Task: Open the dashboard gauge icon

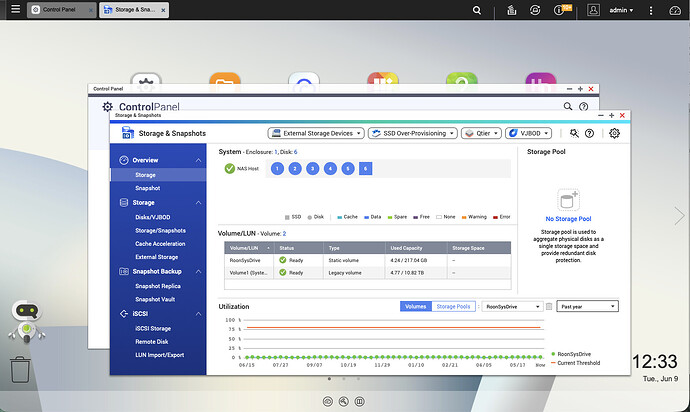Action: (x=675, y=10)
